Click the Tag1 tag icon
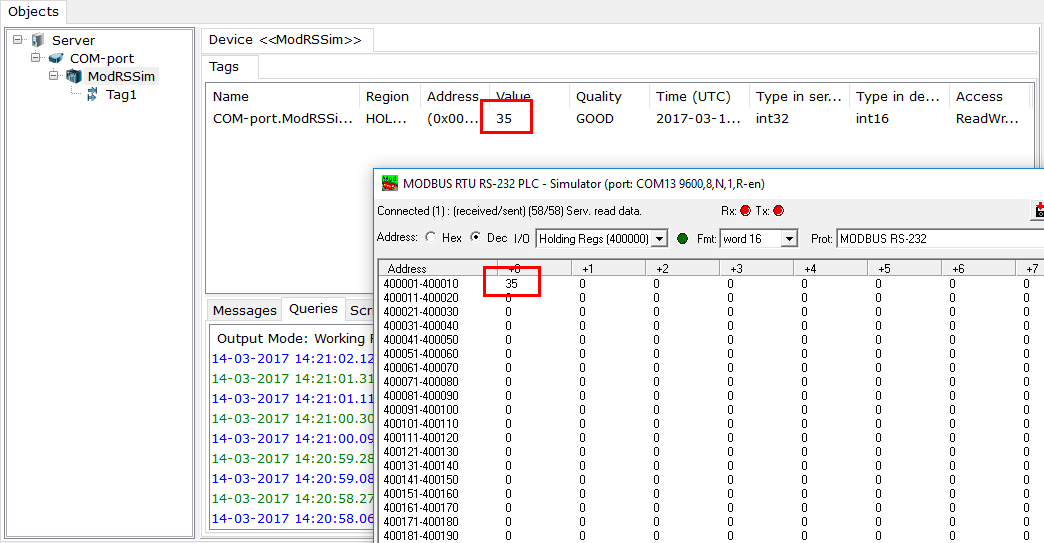 coord(93,95)
